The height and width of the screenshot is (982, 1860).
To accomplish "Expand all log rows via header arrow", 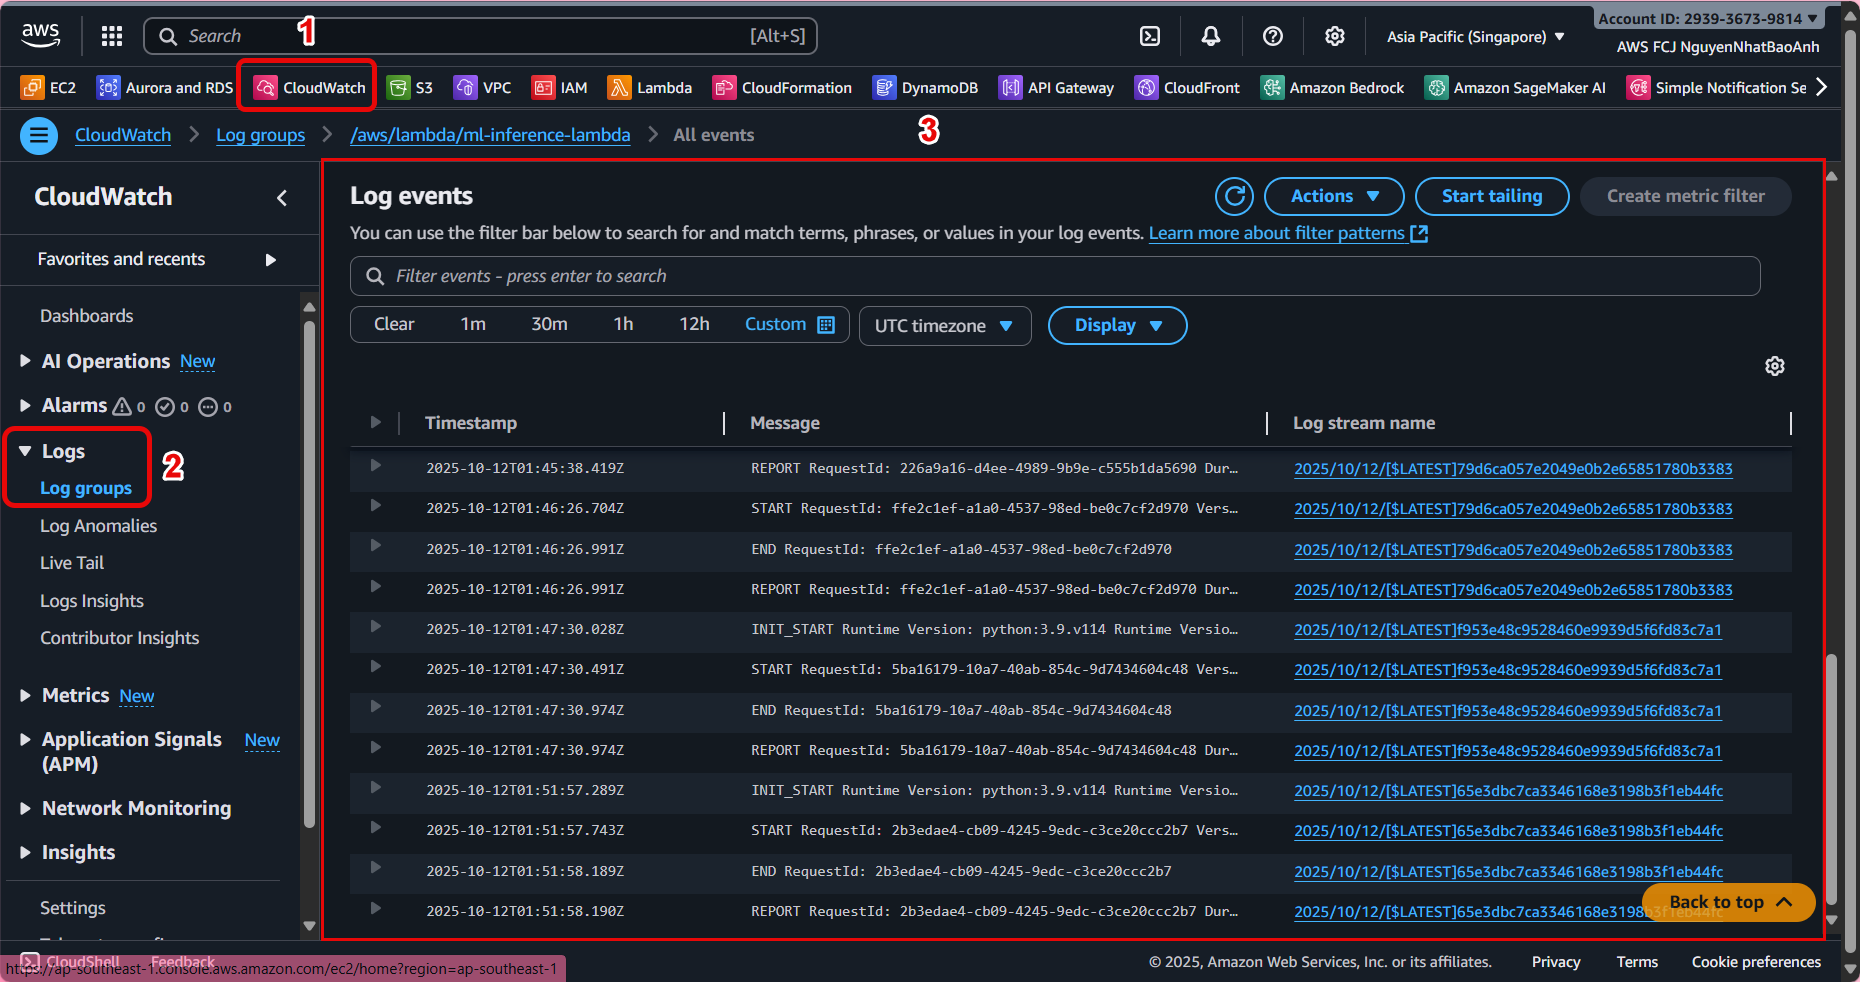I will point(376,422).
